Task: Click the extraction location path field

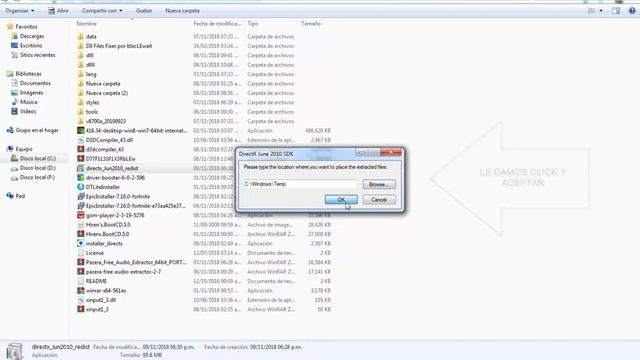Action: click(300, 184)
